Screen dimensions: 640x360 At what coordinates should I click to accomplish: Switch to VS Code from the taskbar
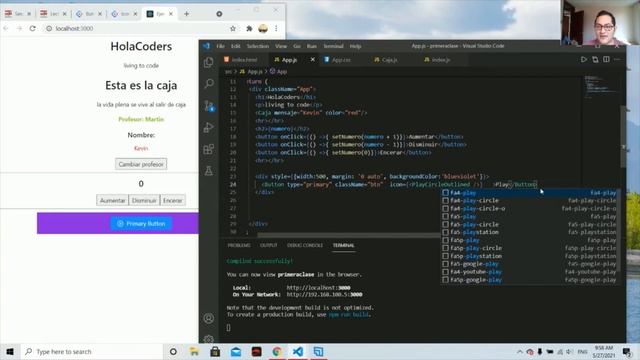[x=298, y=351]
